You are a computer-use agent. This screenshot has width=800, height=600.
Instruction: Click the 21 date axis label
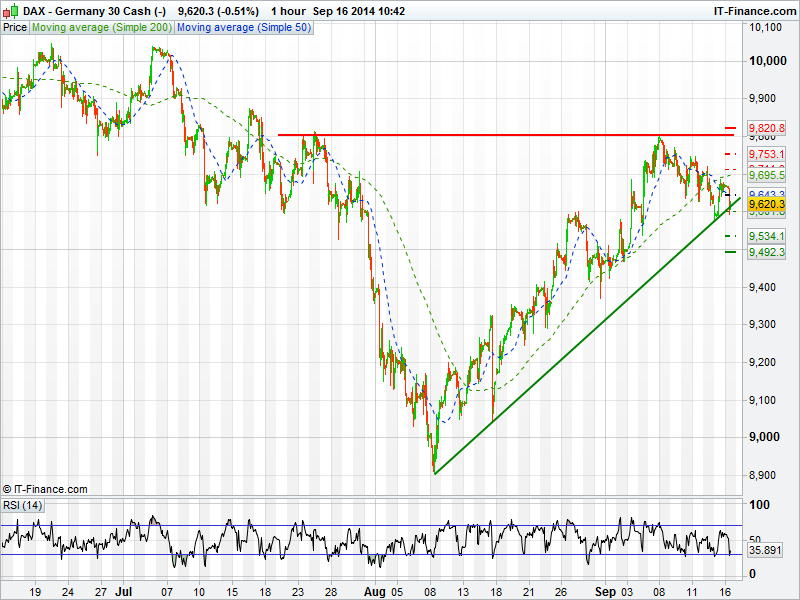(x=529, y=592)
